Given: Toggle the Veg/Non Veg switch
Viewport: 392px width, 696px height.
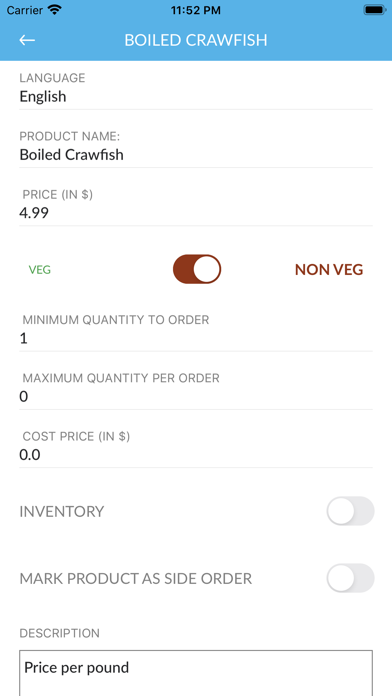Looking at the screenshot, I should 197,269.
